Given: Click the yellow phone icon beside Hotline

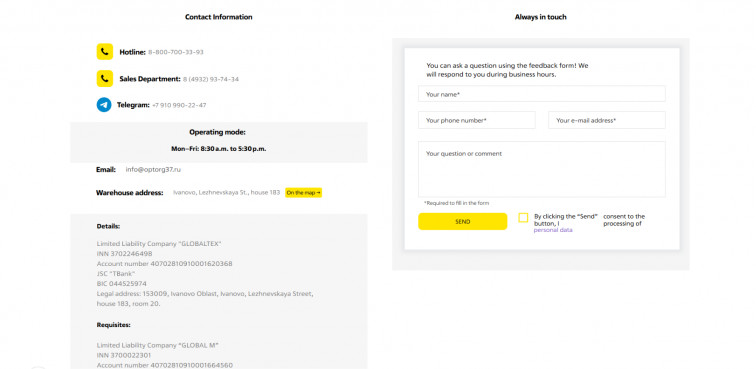Looking at the screenshot, I should (x=105, y=52).
